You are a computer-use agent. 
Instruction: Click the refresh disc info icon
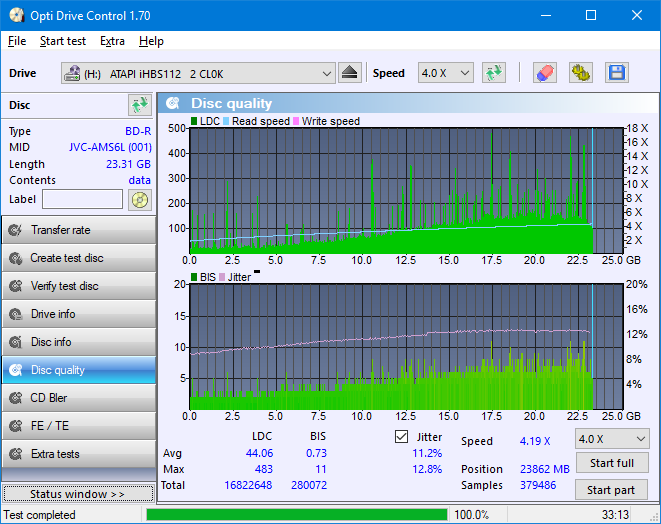click(x=139, y=105)
